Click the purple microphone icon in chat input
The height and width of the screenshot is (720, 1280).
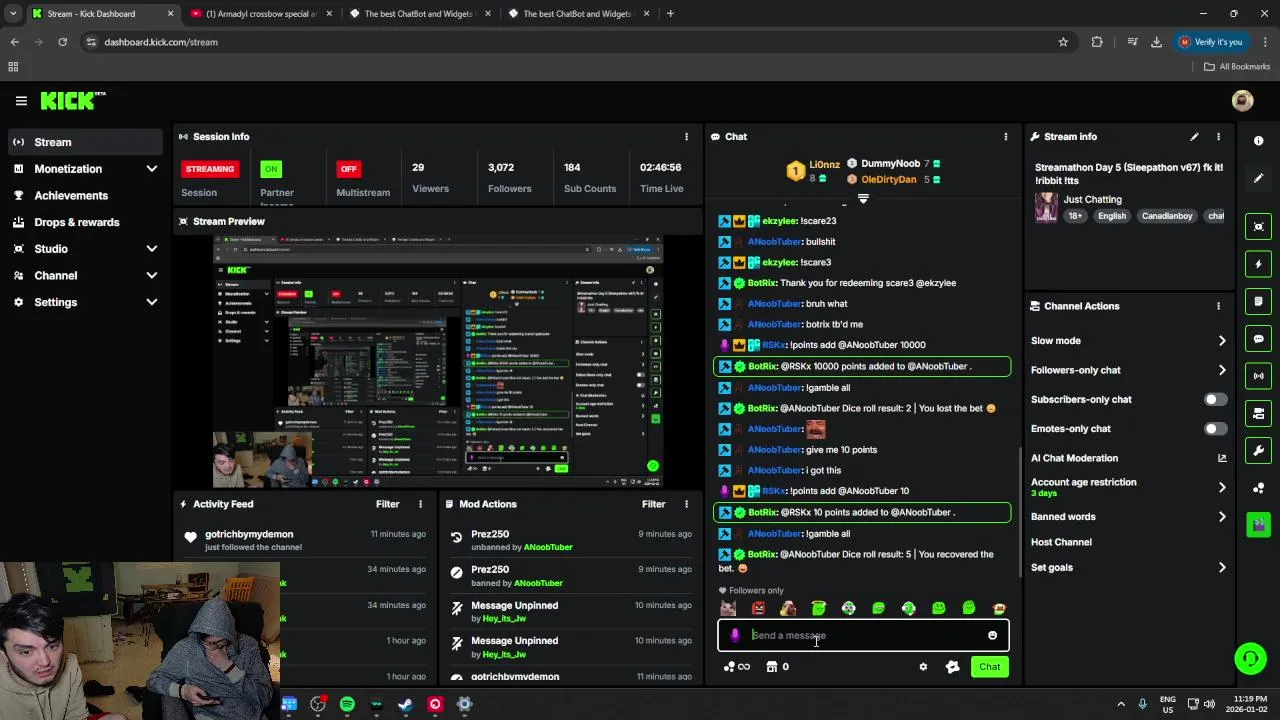point(735,636)
